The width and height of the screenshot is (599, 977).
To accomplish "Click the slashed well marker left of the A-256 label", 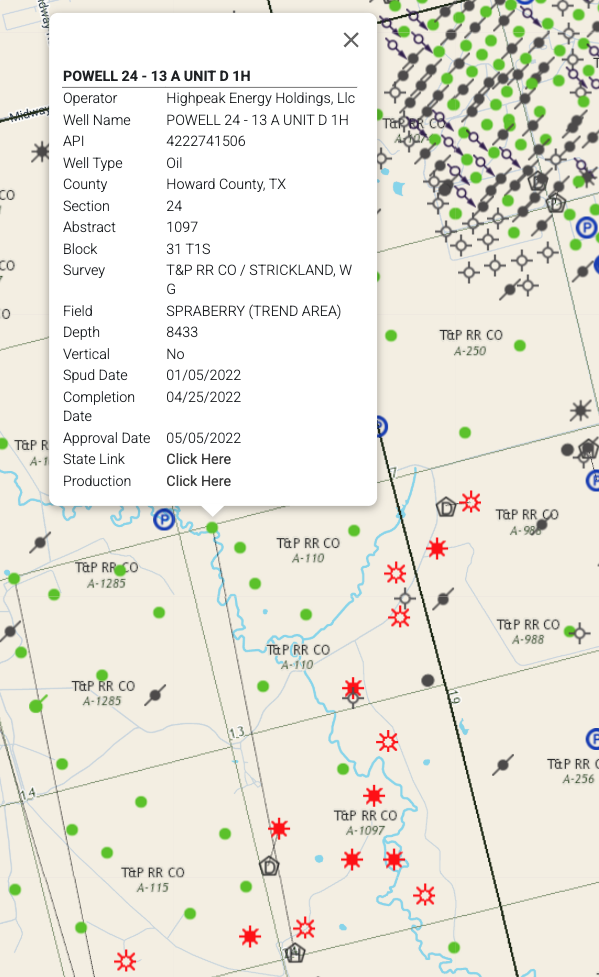I will point(503,765).
